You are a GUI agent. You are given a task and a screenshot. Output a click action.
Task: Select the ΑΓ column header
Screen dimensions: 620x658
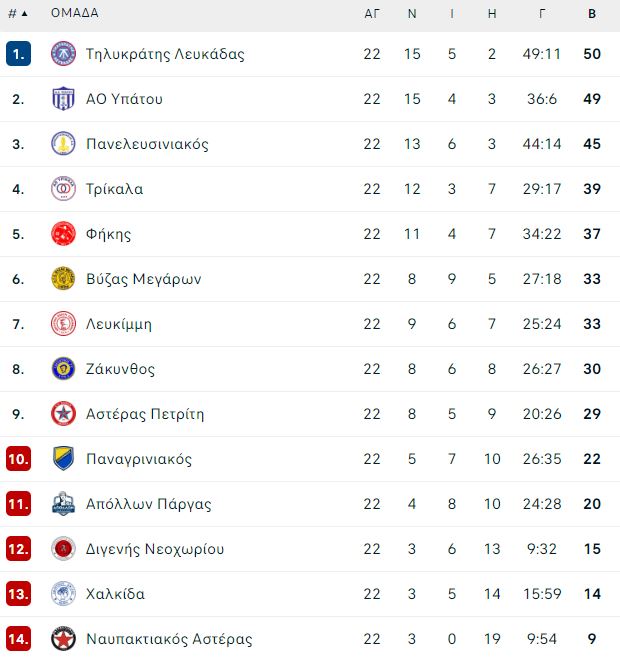tap(371, 13)
